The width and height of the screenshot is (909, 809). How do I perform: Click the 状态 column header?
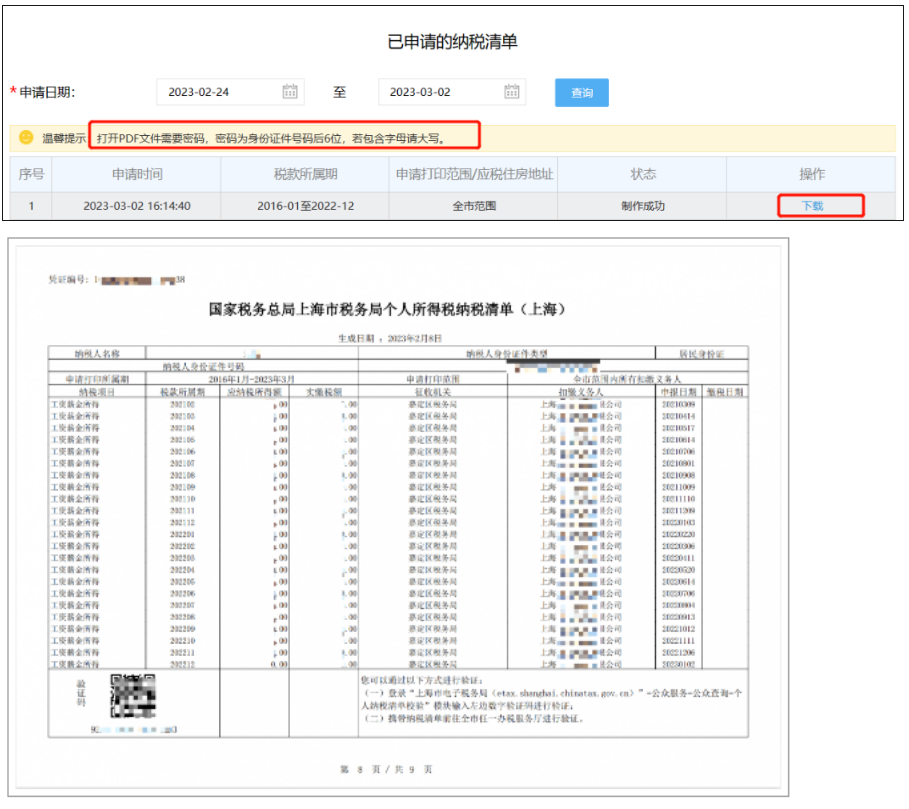point(643,174)
